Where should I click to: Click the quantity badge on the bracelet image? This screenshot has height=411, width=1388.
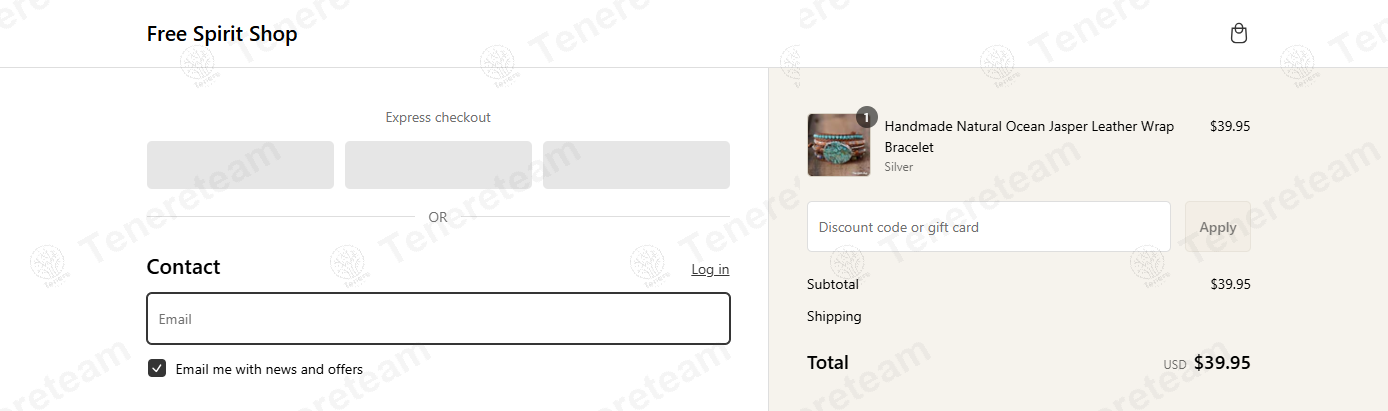click(x=867, y=116)
